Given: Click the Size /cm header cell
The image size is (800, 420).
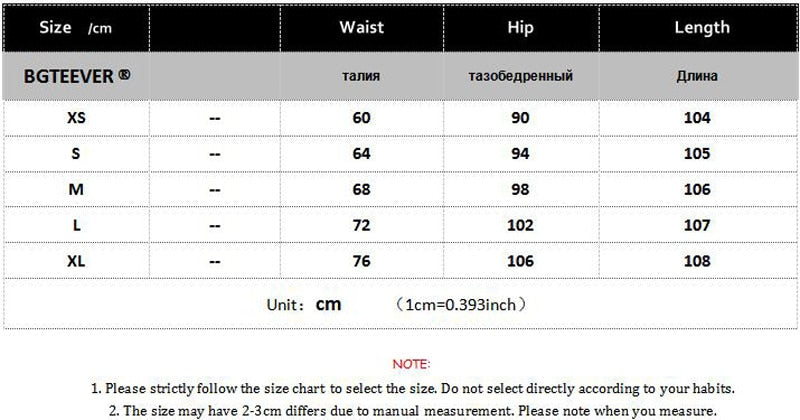Looking at the screenshot, I should pos(74,28).
